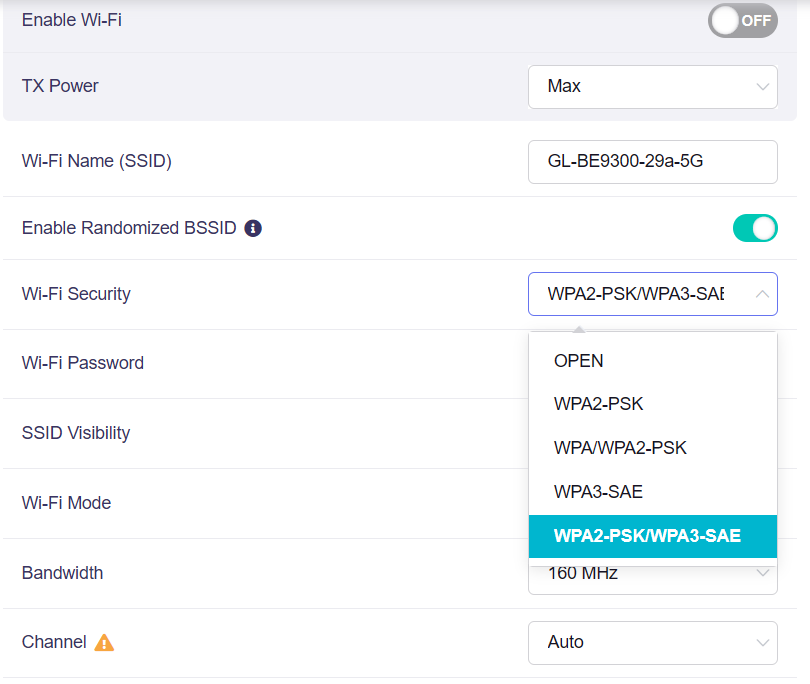Click the Randomized BSSID info icon

pos(253,228)
